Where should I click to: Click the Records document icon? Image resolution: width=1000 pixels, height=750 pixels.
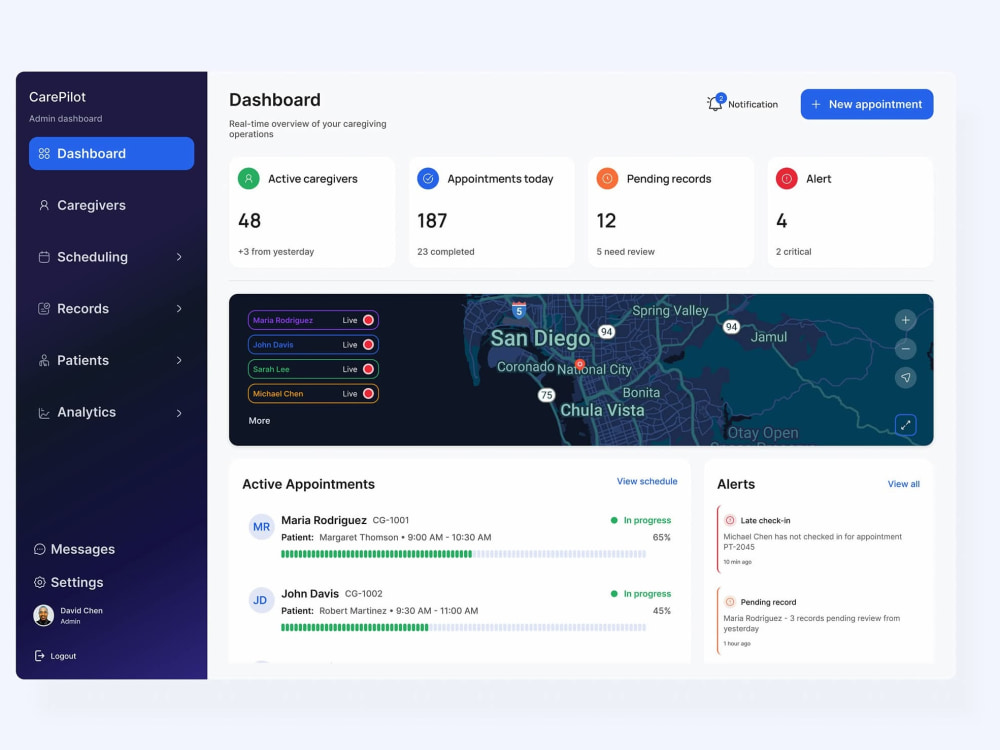point(44,309)
